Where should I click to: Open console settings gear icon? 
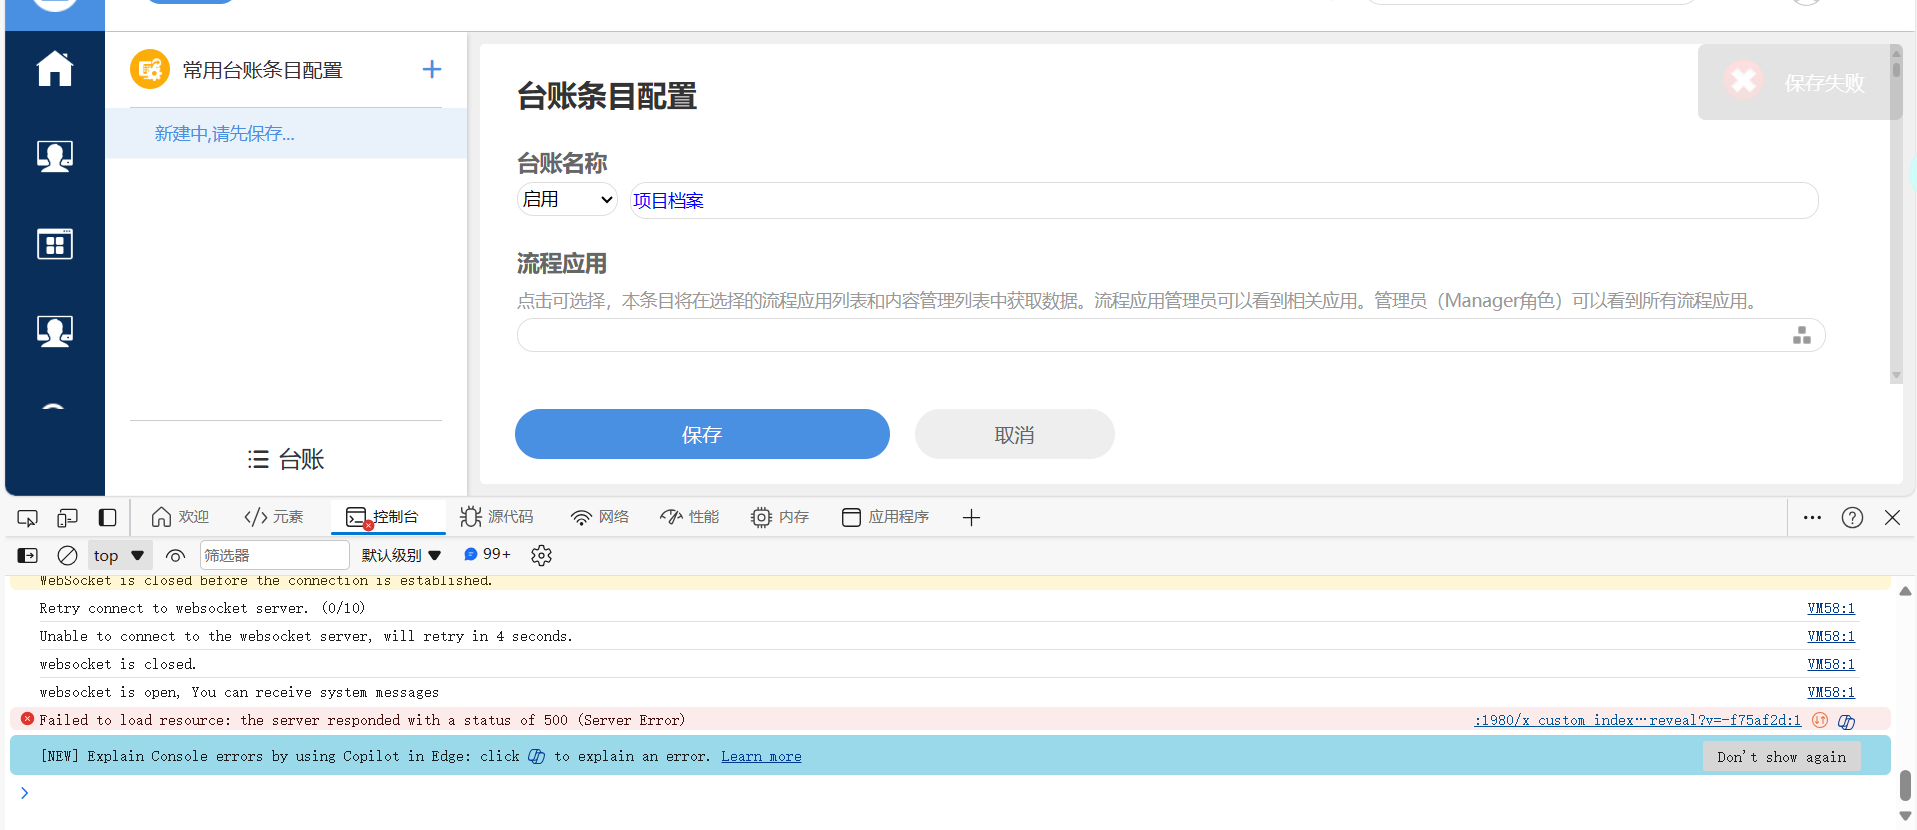click(x=541, y=555)
